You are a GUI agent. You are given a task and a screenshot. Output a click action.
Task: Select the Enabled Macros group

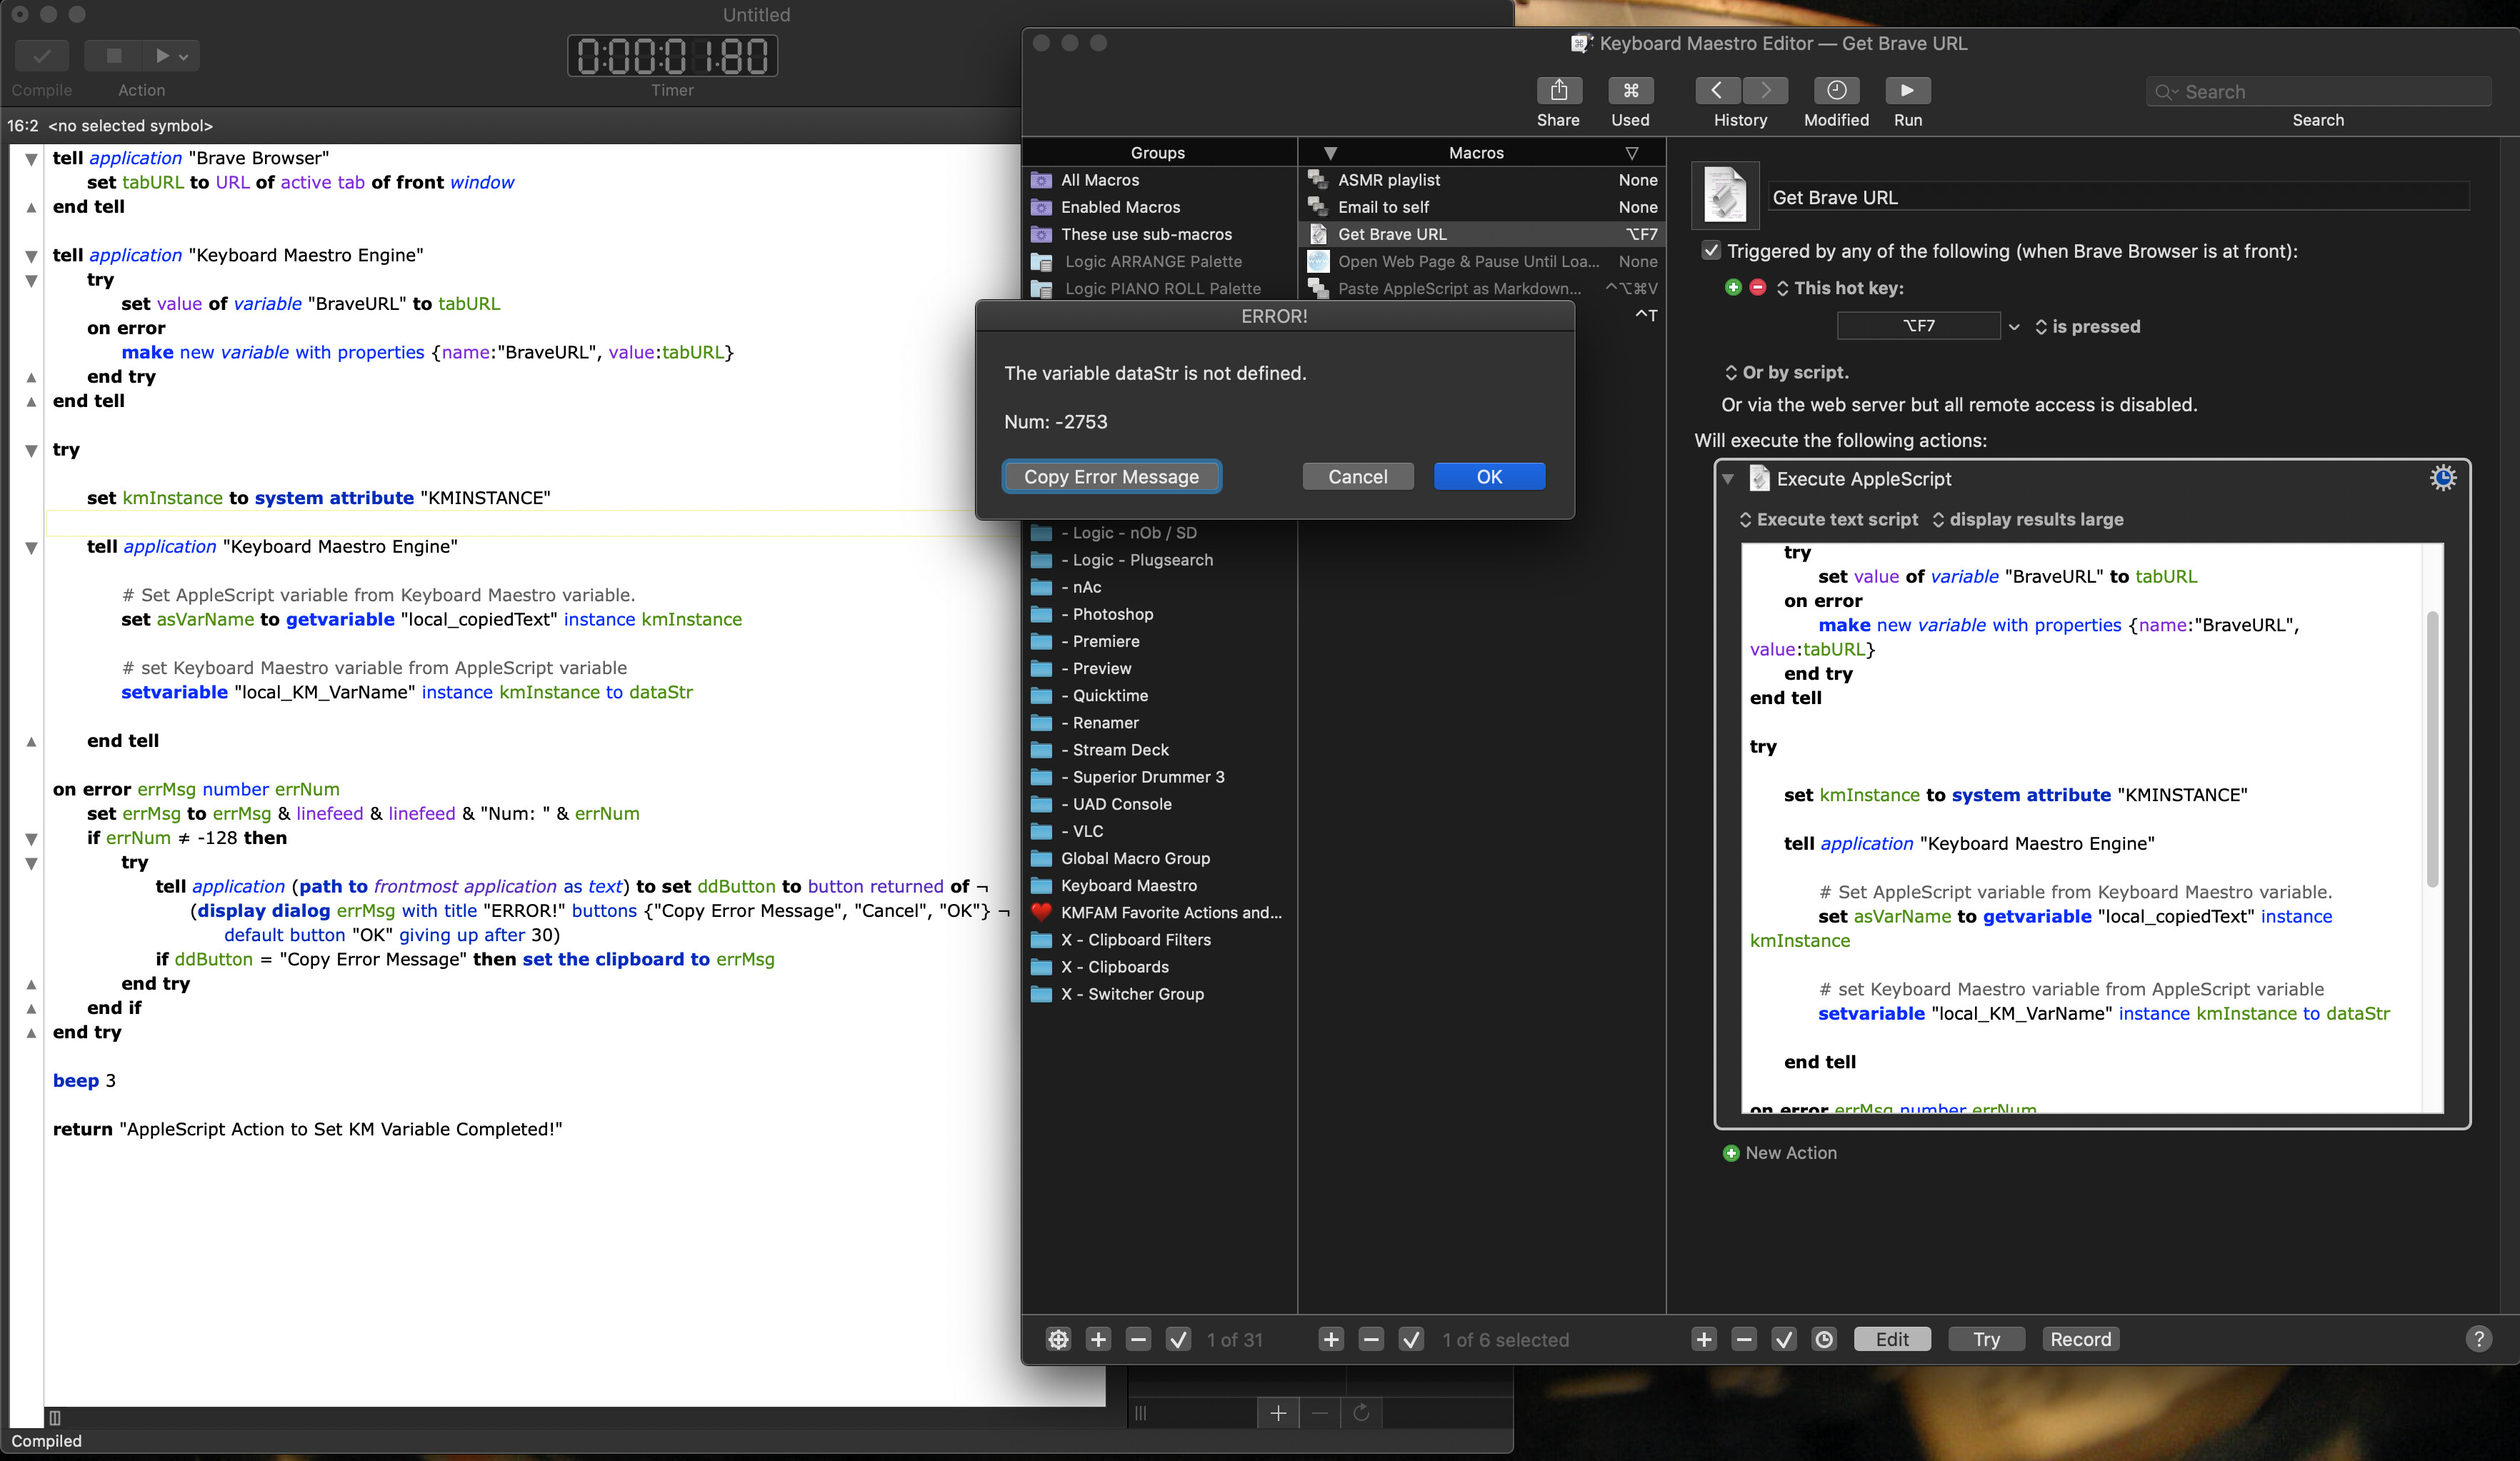[1160, 207]
